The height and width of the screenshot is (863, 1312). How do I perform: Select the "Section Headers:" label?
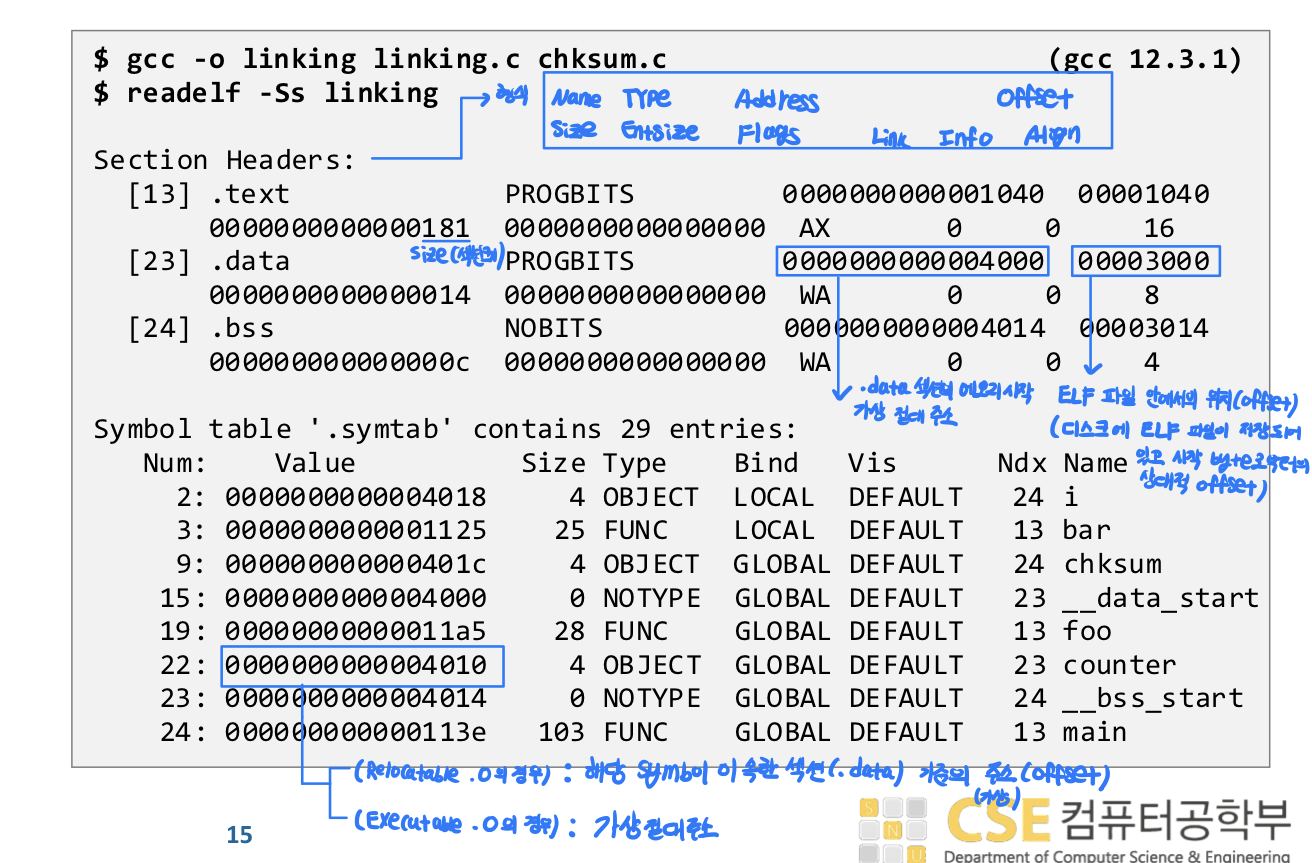(x=225, y=160)
